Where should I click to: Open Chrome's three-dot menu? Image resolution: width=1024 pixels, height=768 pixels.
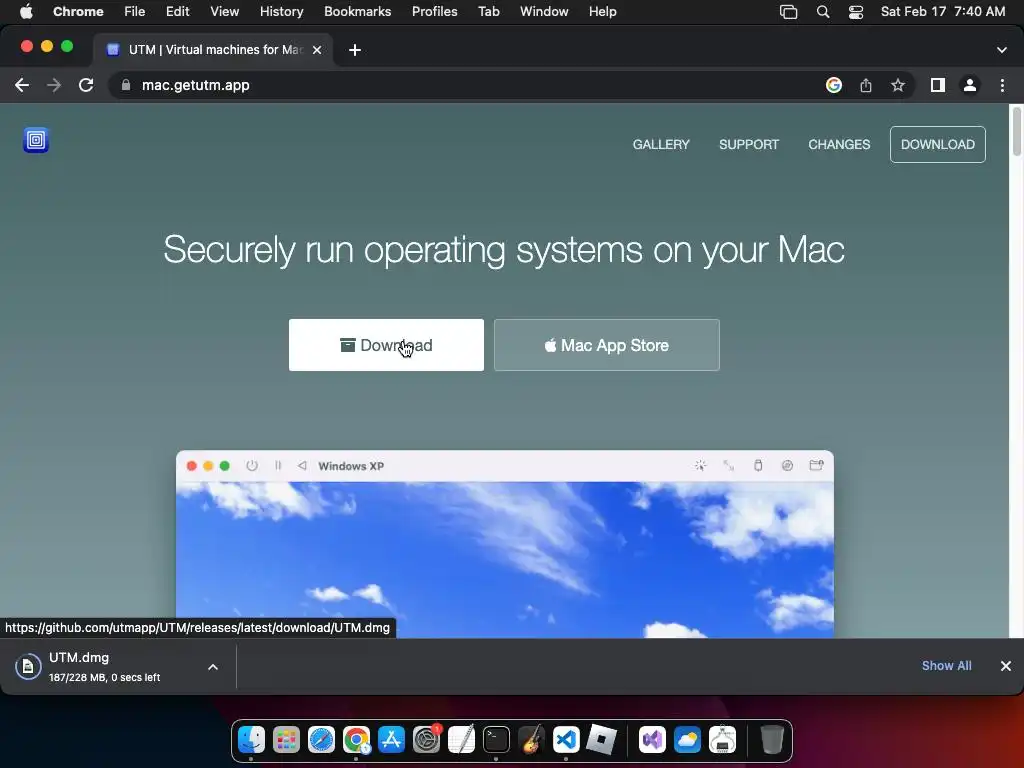1002,85
